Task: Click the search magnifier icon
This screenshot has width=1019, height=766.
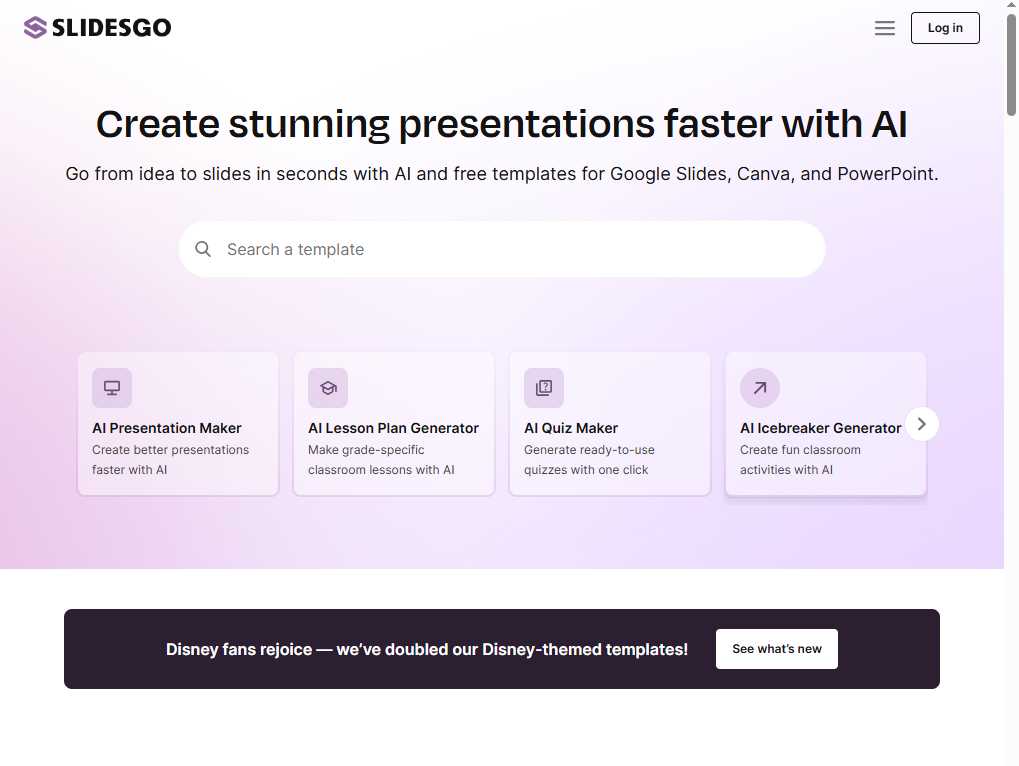Action: tap(203, 249)
